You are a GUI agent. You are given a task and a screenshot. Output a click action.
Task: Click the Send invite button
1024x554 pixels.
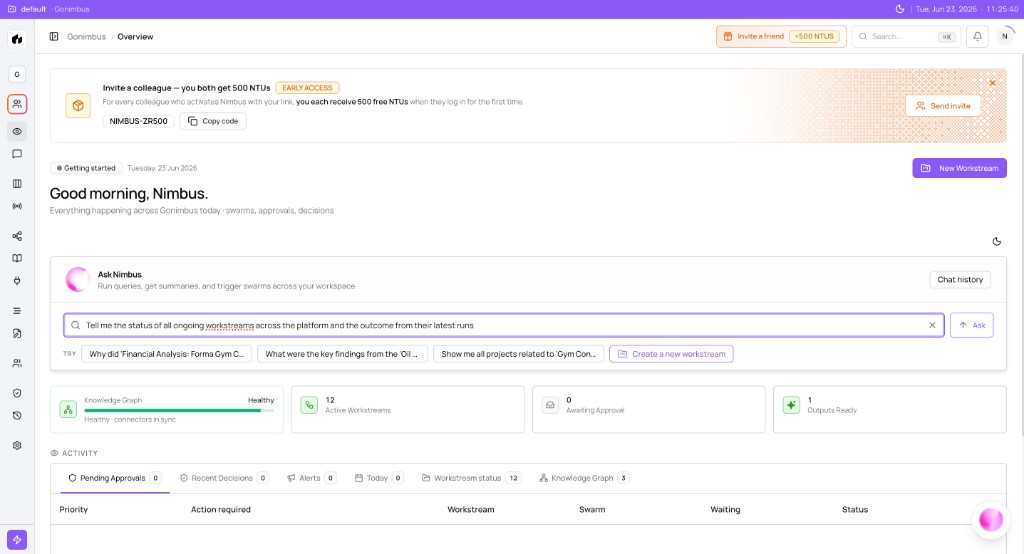tap(943, 106)
